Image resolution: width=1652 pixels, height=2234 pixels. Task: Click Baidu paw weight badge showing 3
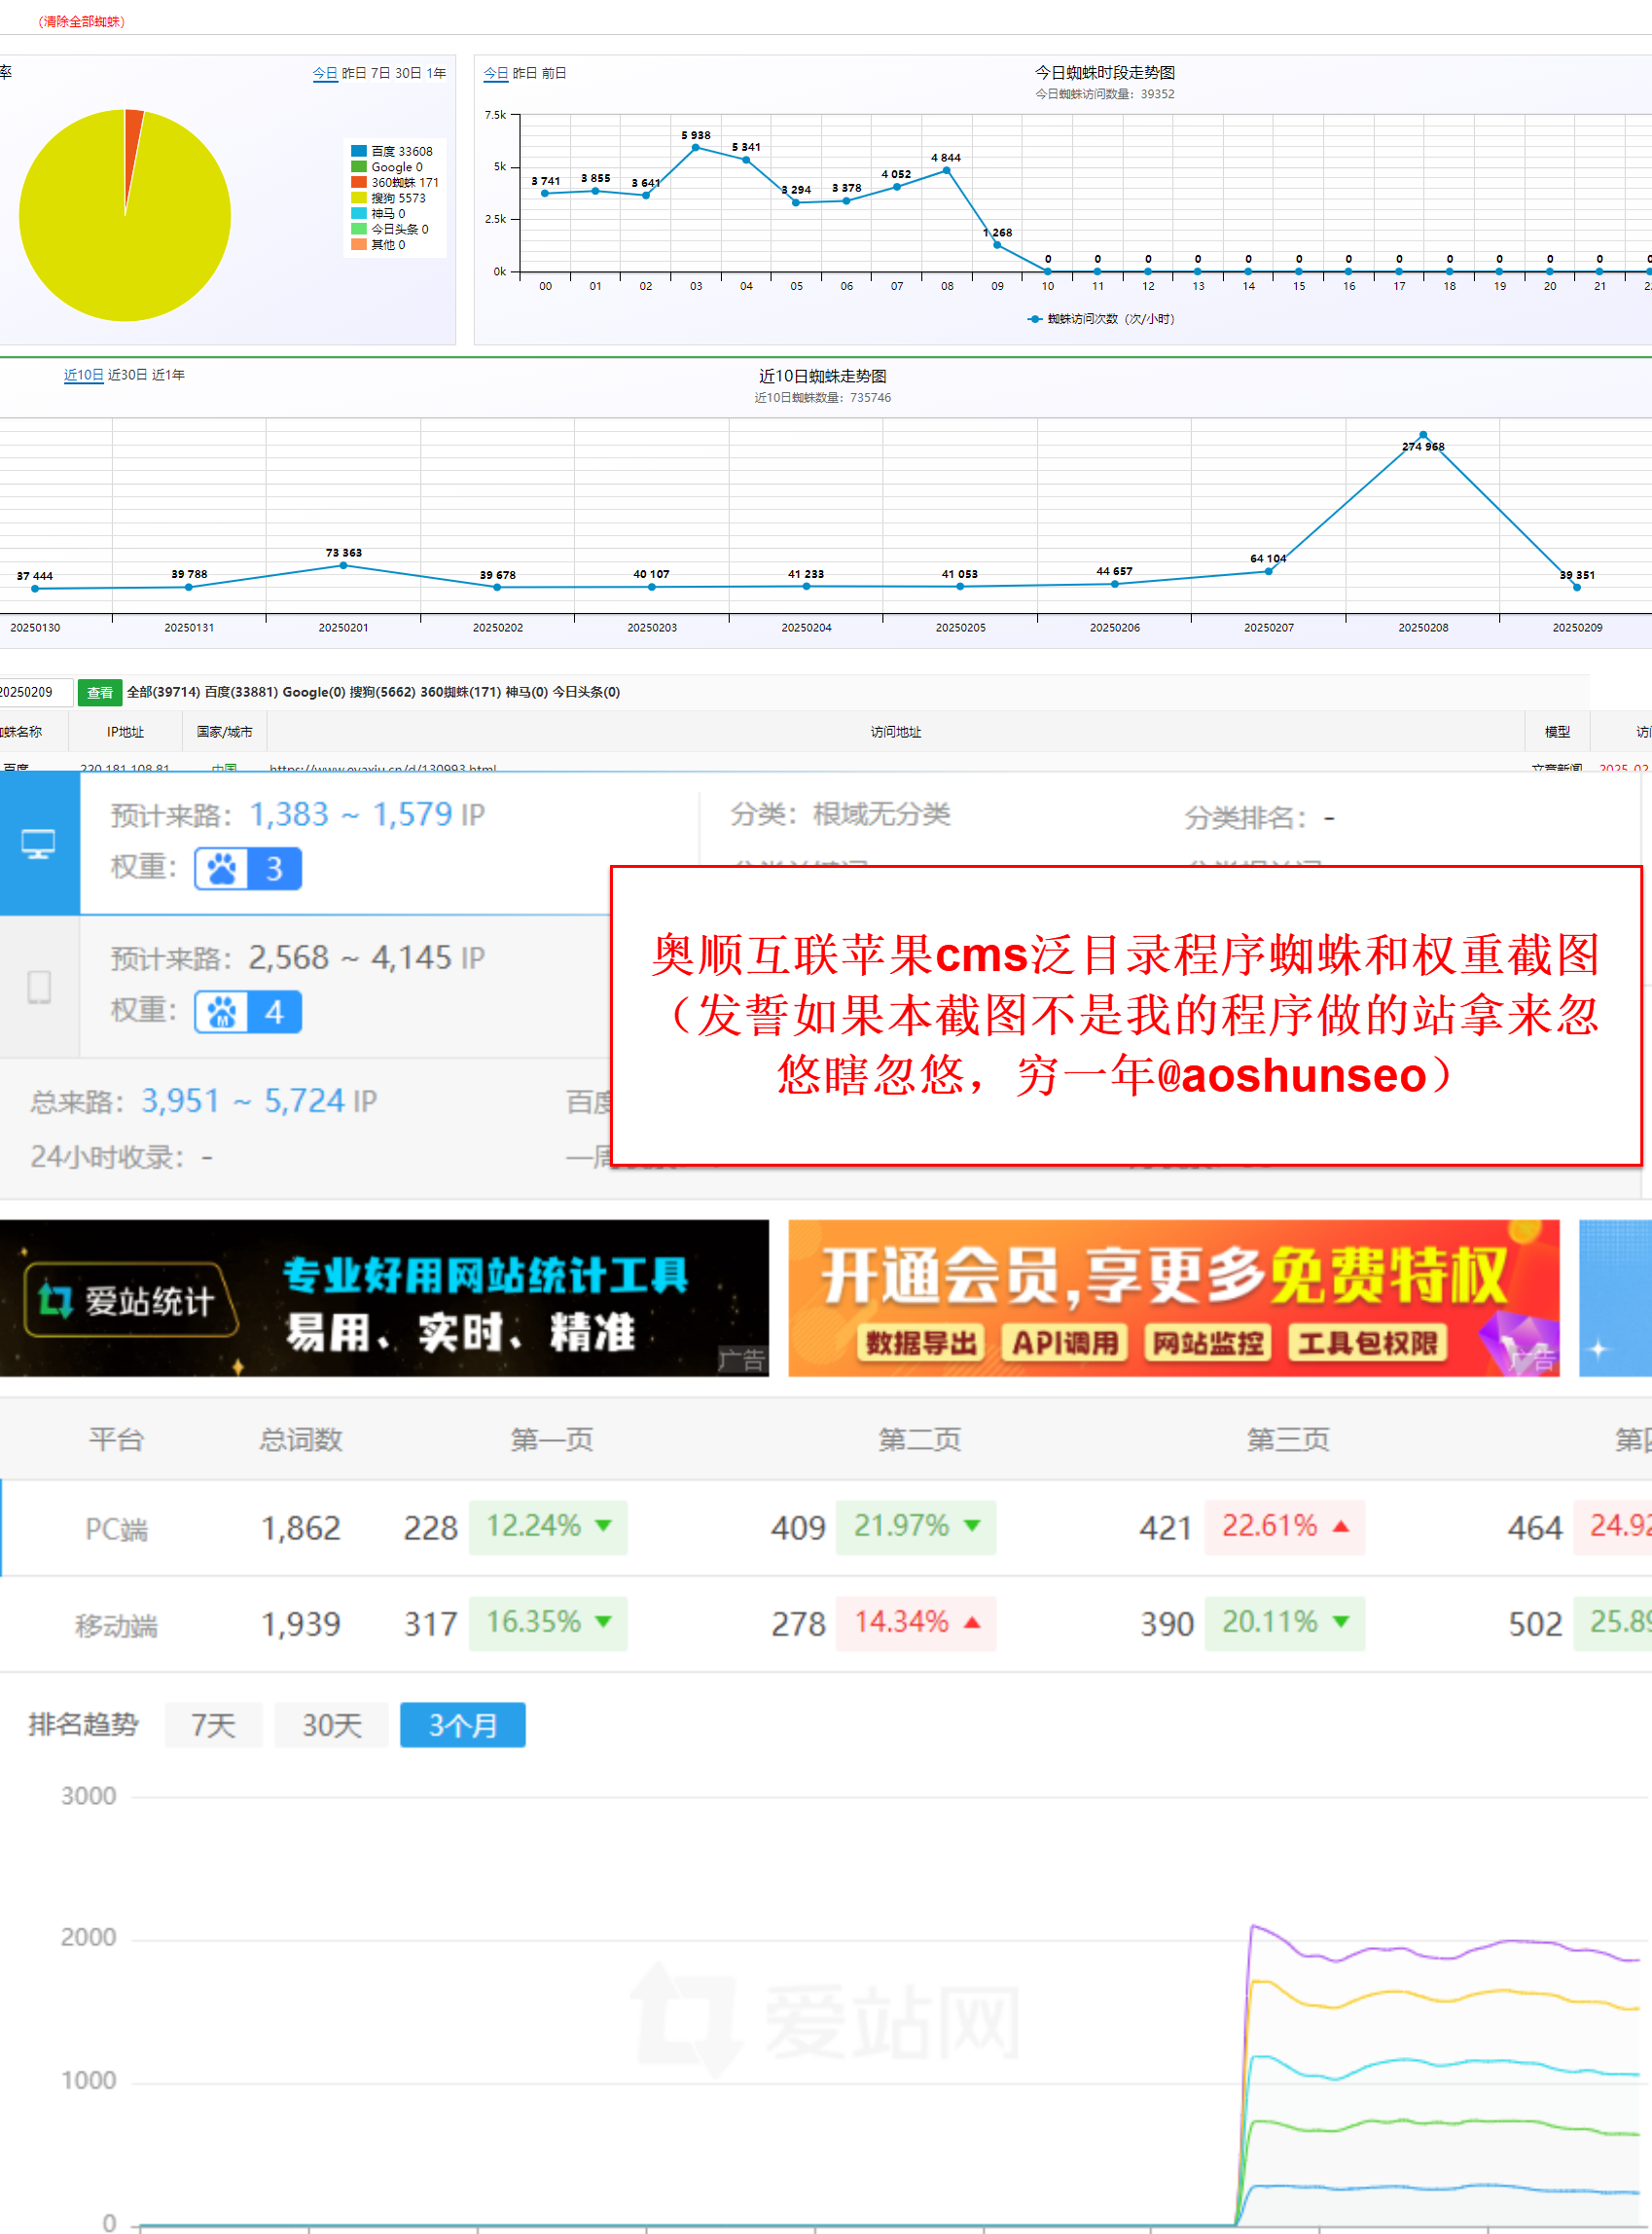(x=248, y=868)
